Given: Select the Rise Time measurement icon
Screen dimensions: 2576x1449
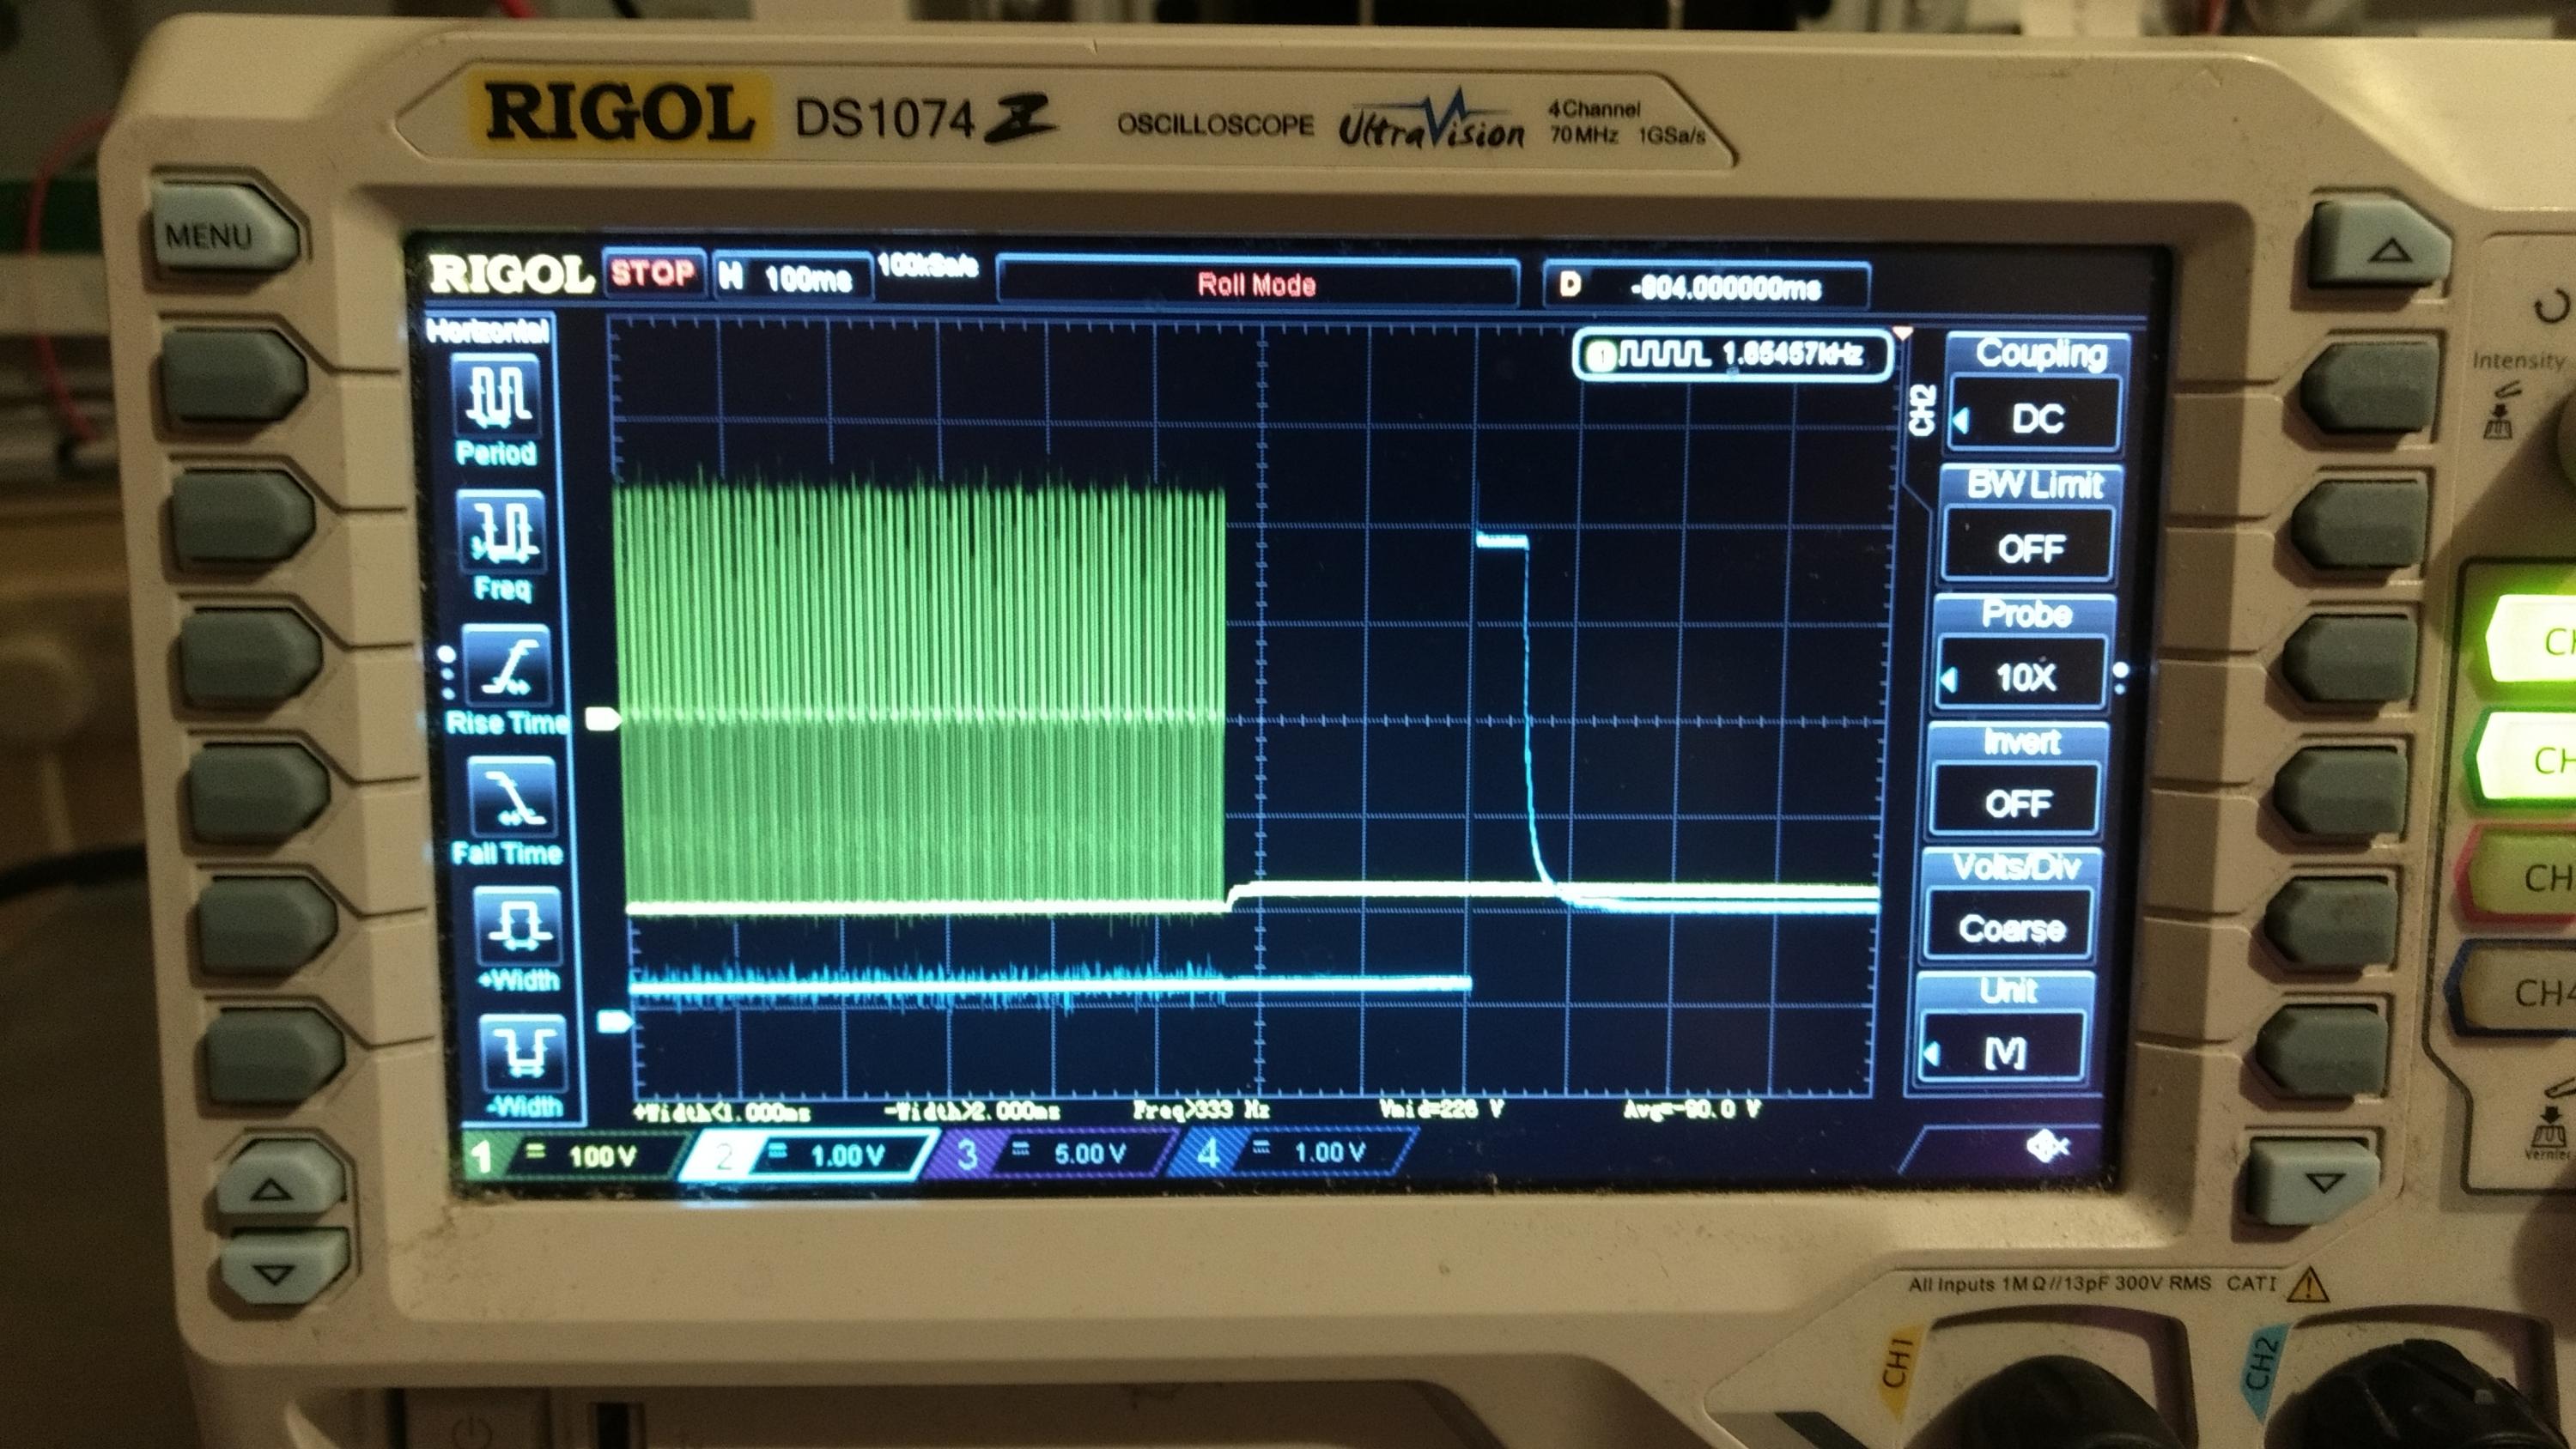Looking at the screenshot, I should coord(507,665).
